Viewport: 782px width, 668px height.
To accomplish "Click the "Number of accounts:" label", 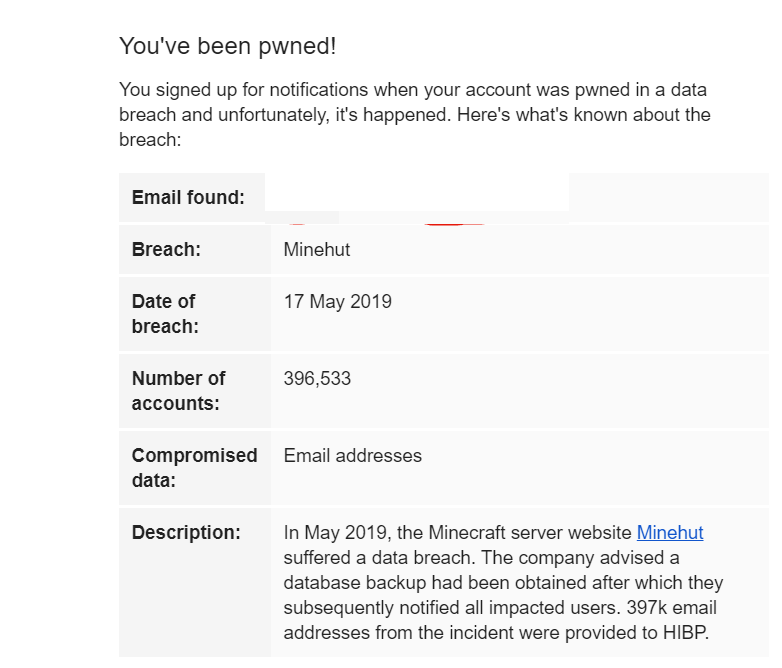I will click(178, 391).
